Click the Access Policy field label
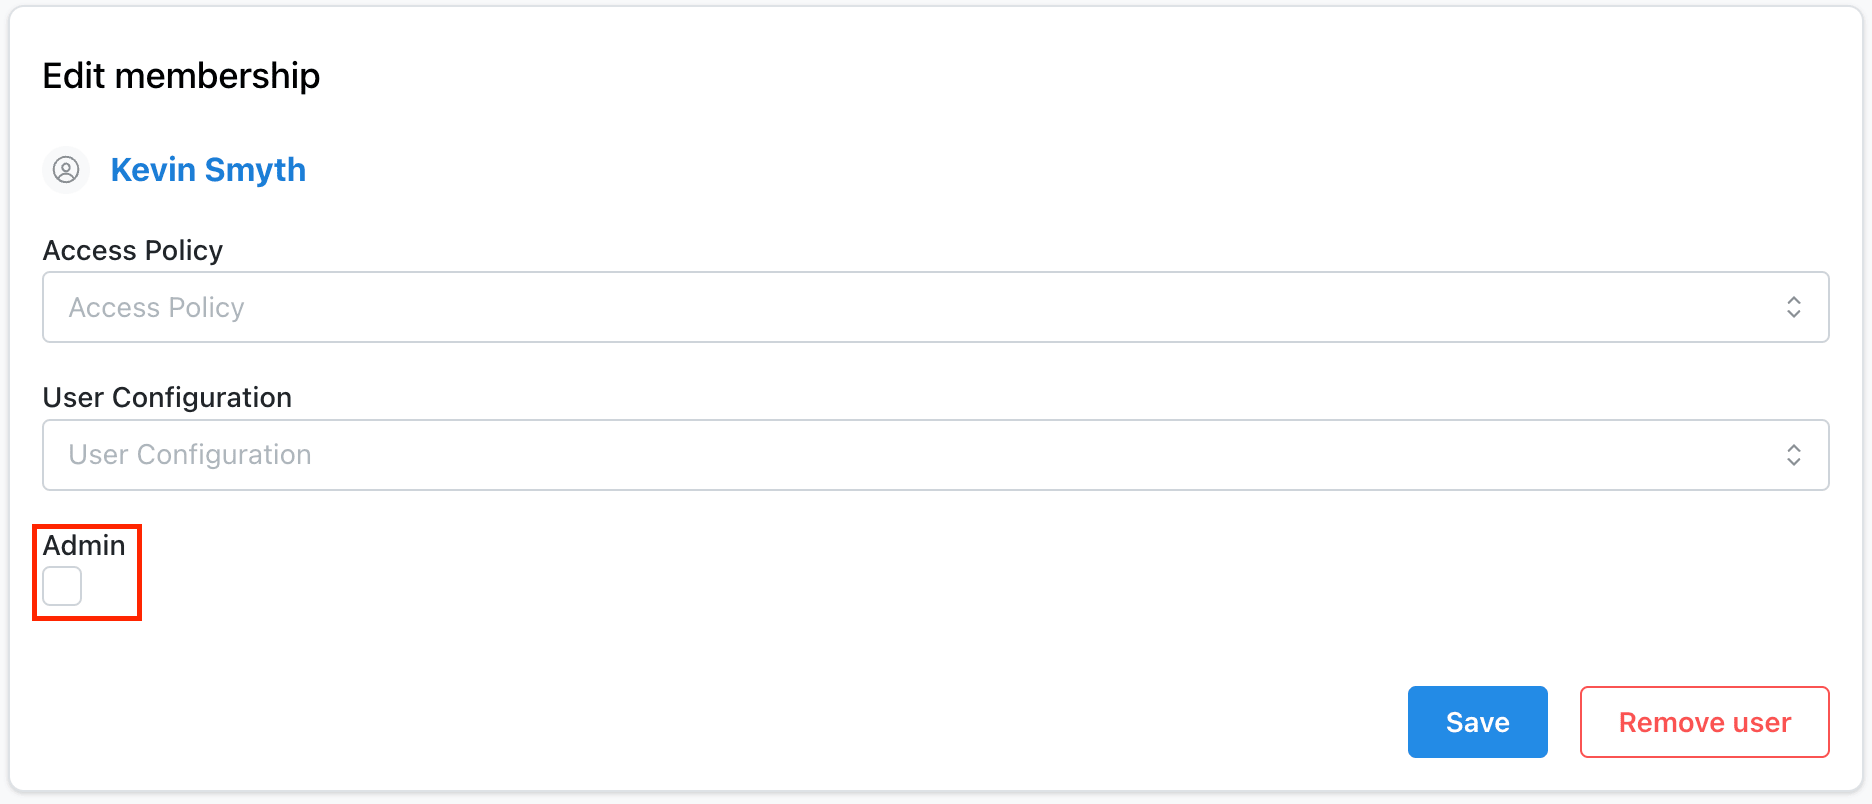 coord(133,250)
